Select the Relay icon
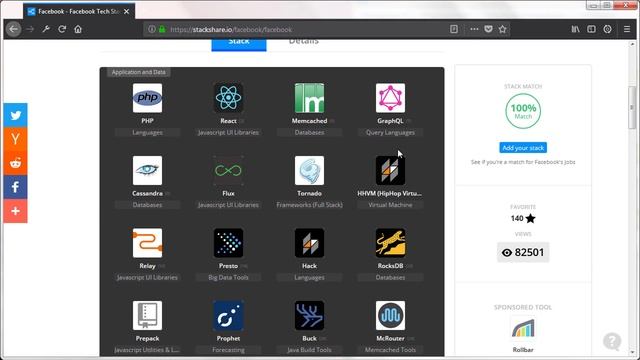The image size is (640, 360). 147,243
